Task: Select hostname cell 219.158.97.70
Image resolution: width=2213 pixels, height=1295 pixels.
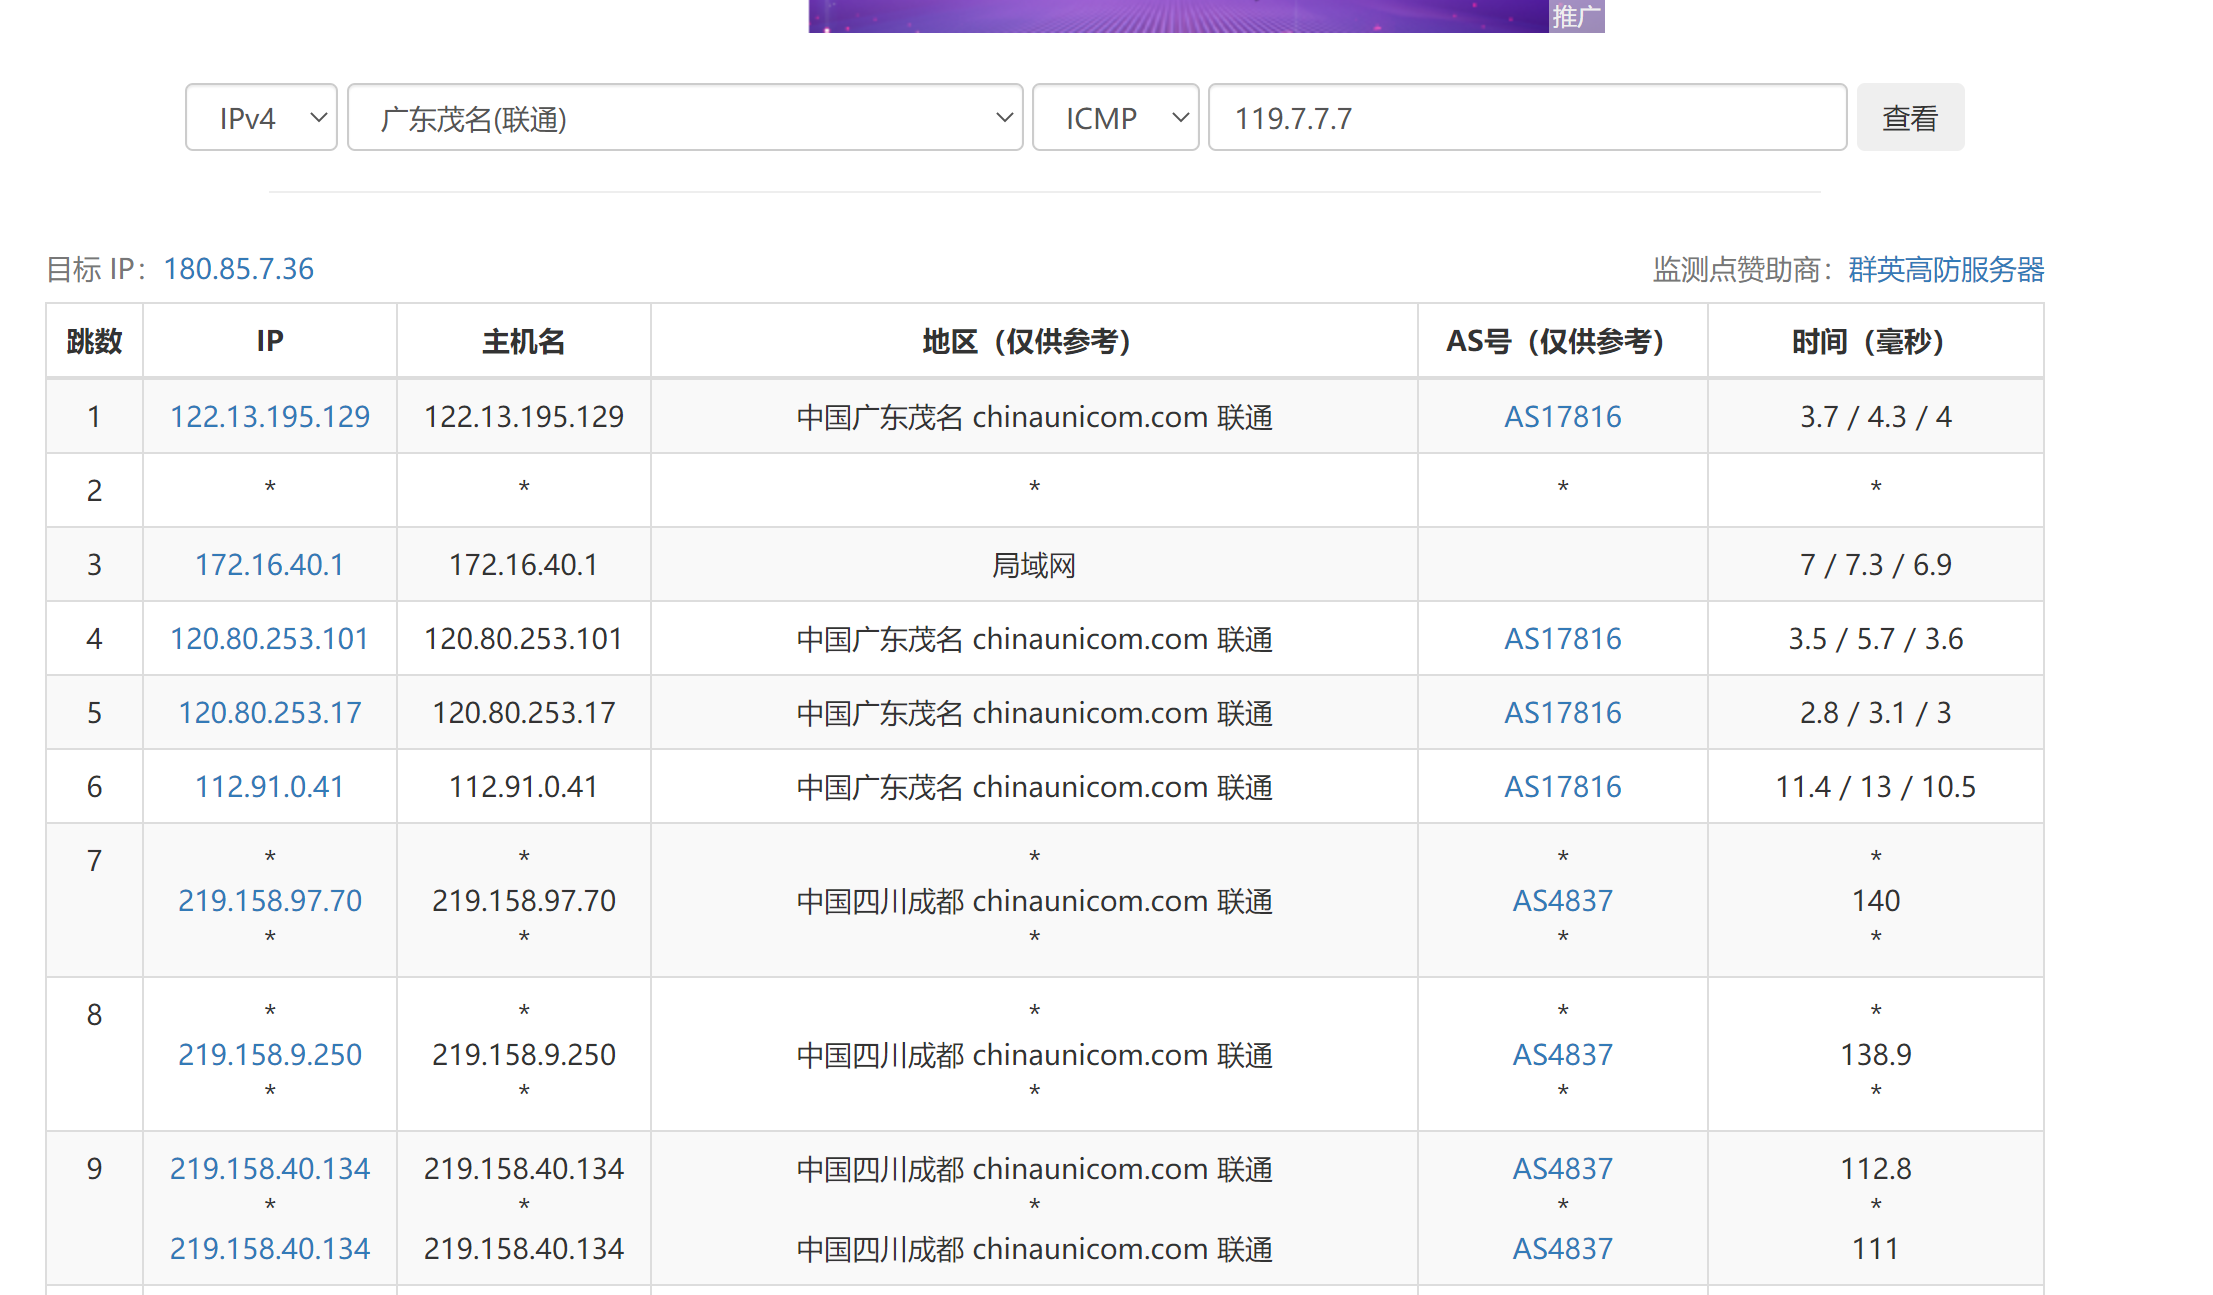Action: coord(524,900)
